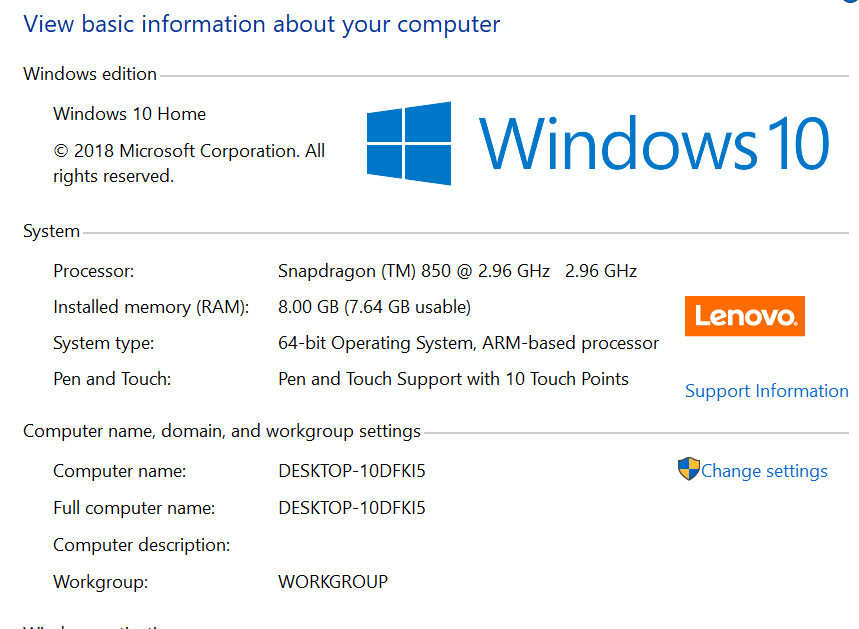Click the blue Windows logo icon

point(408,143)
